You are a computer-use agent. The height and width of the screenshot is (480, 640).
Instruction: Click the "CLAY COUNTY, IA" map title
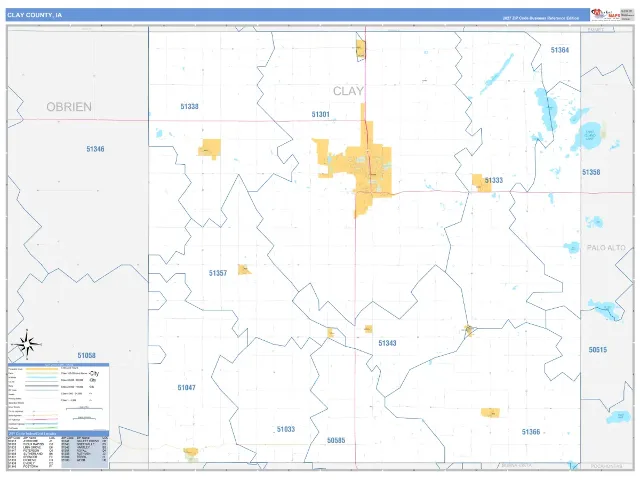(35, 15)
